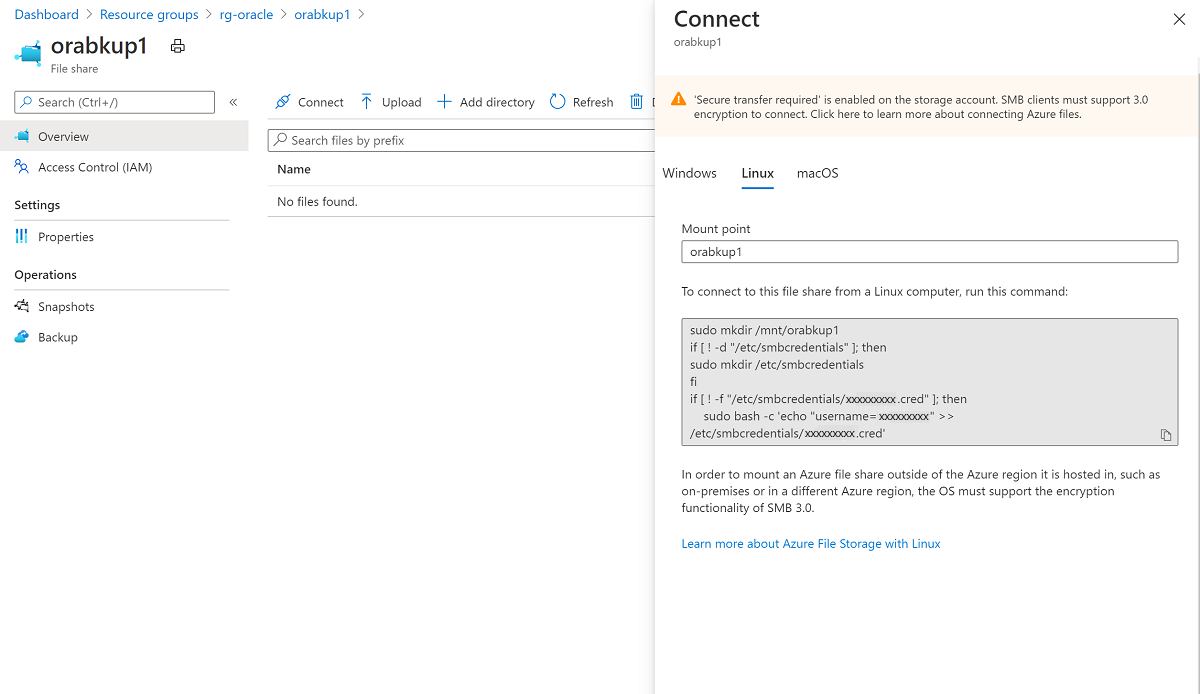Click the Connect toolbar button
The height and width of the screenshot is (694, 1200).
(x=309, y=102)
